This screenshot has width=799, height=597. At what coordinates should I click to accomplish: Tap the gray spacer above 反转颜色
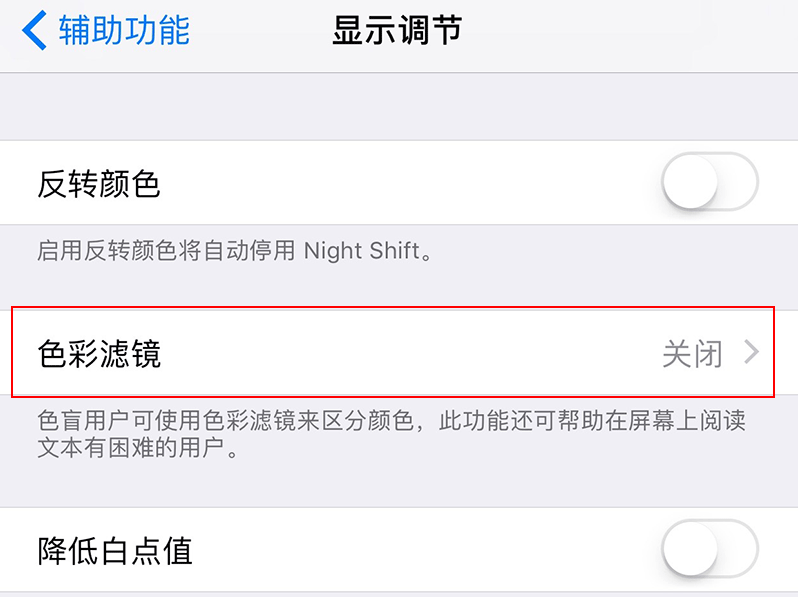[x=400, y=106]
